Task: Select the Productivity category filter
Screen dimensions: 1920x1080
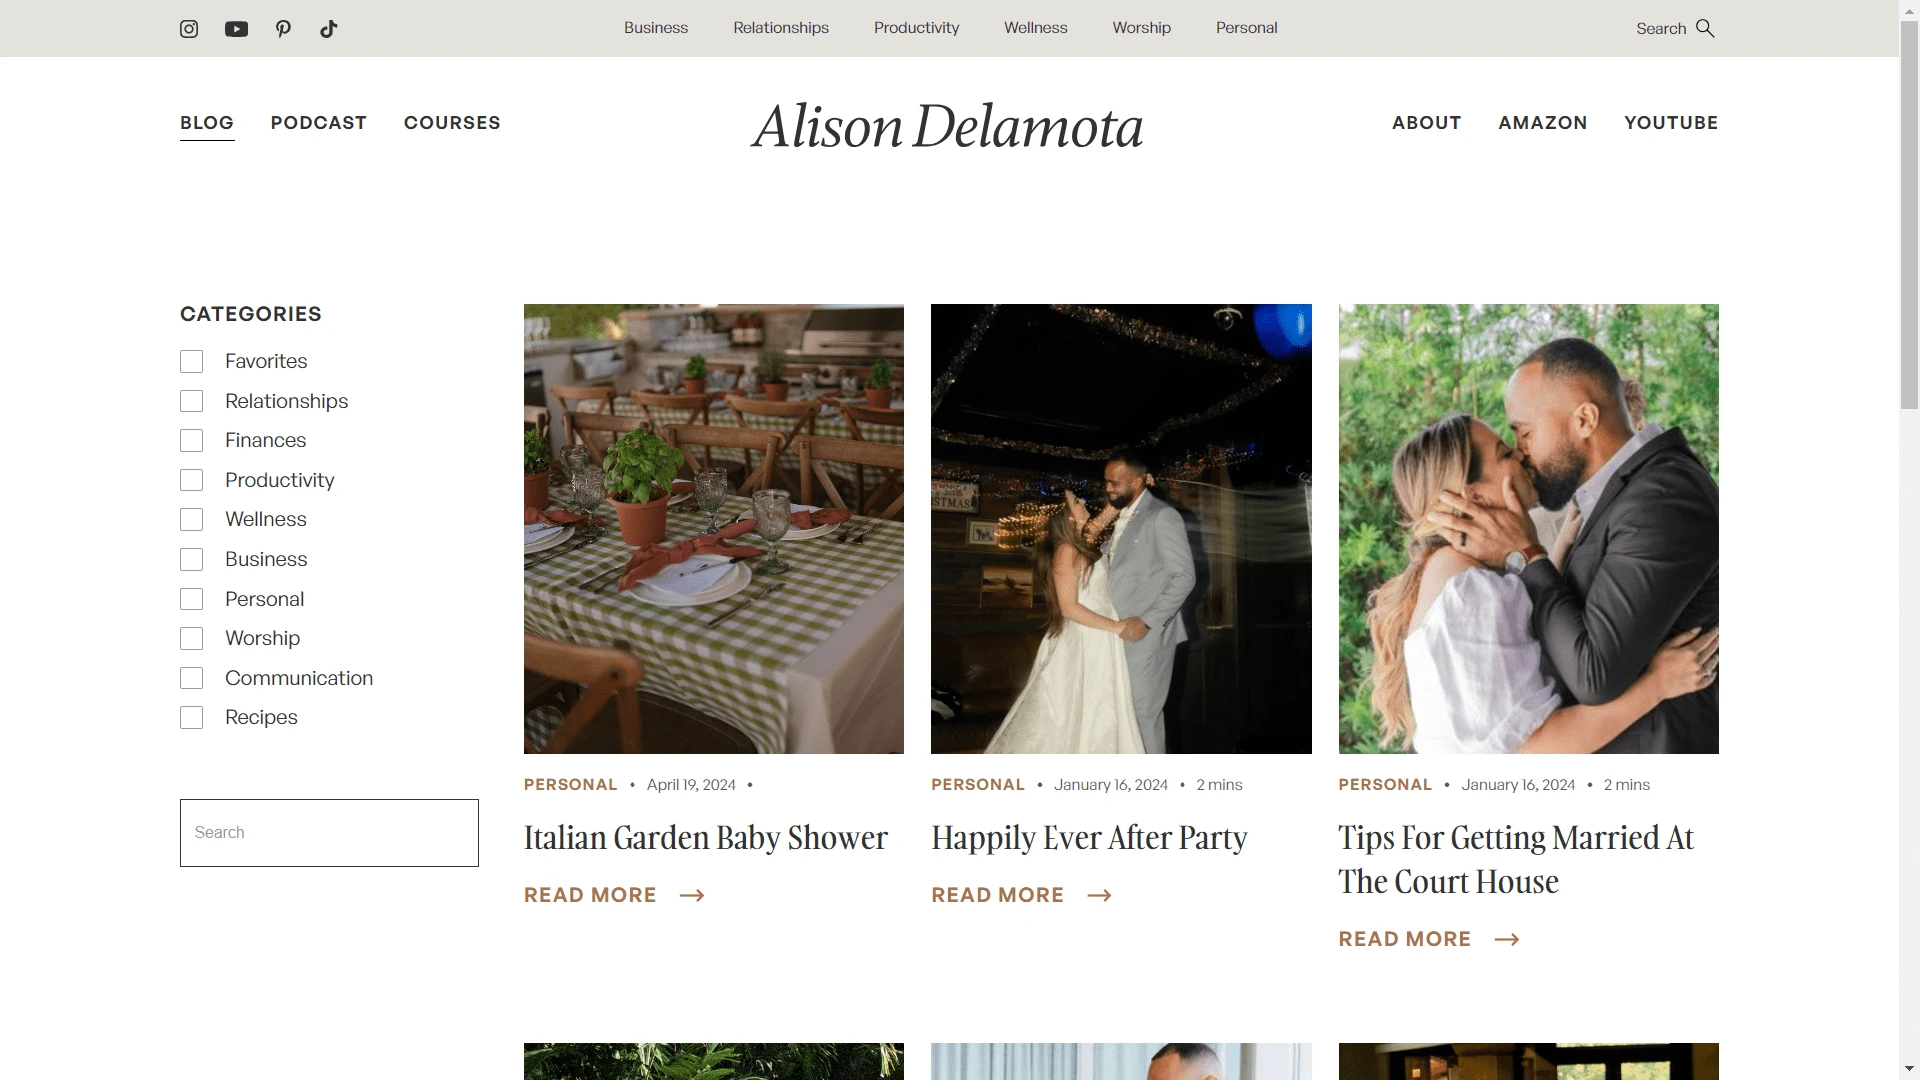Action: click(191, 479)
